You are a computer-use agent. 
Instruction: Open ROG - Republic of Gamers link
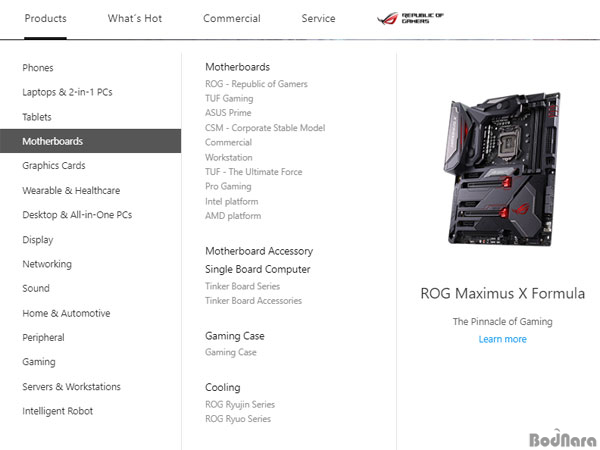pyautogui.click(x=256, y=84)
